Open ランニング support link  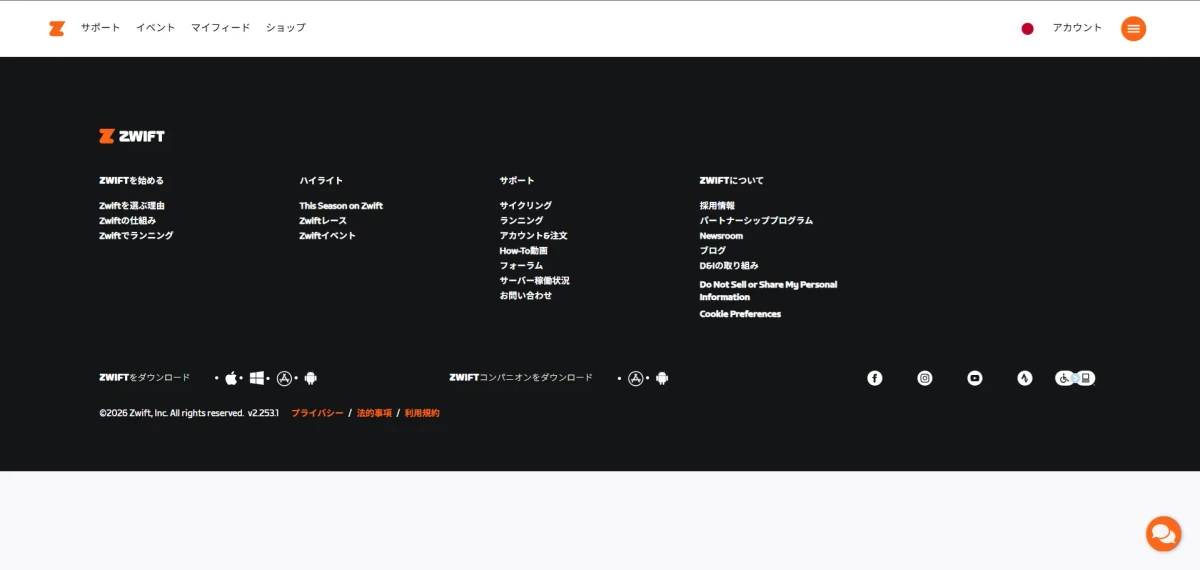522,221
